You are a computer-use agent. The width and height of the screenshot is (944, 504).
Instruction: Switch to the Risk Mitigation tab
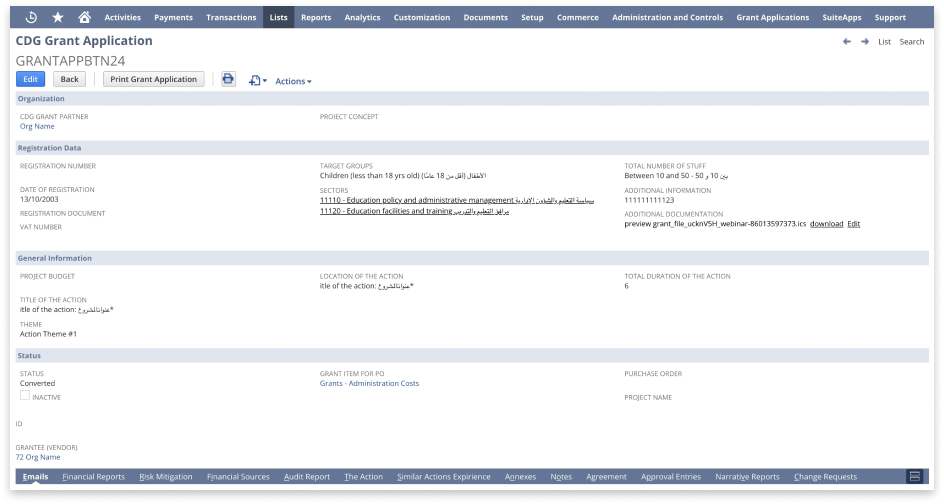[x=166, y=477]
